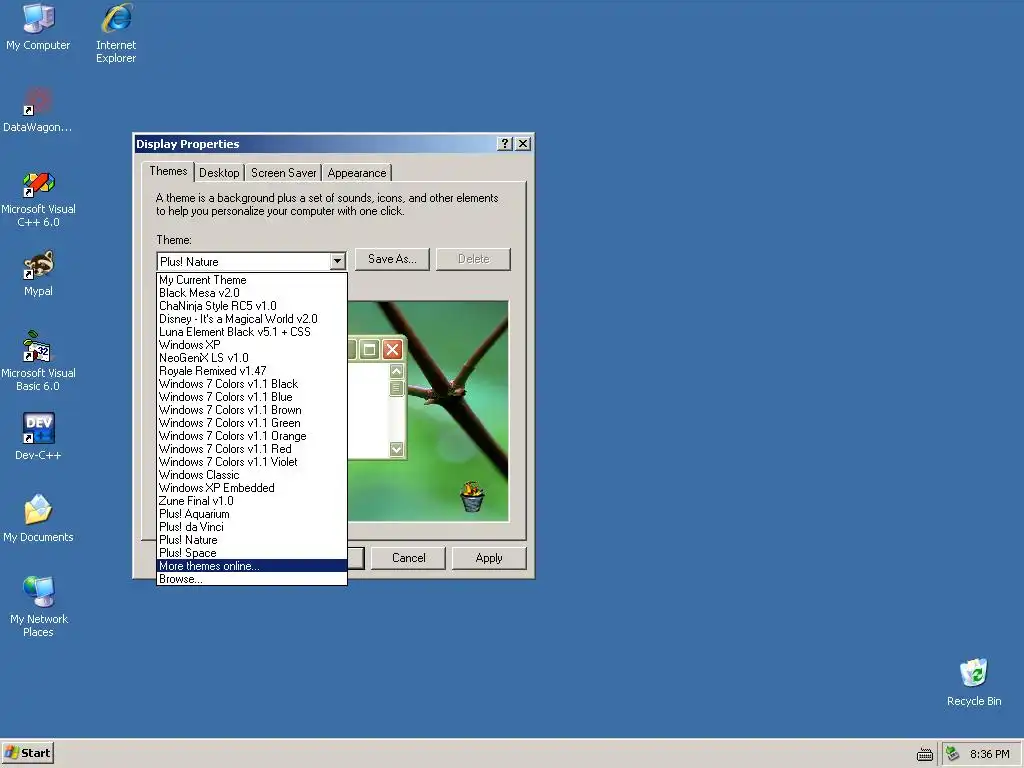Viewport: 1024px width, 768px height.
Task: Choose ChaNinja Style RC5 v1.0 theme
Action: (x=251, y=306)
